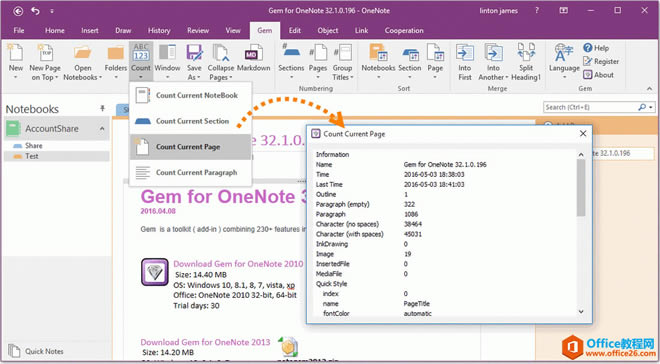This screenshot has width=660, height=364.
Task: Click the Collapse Pages icon
Action: tap(221, 53)
